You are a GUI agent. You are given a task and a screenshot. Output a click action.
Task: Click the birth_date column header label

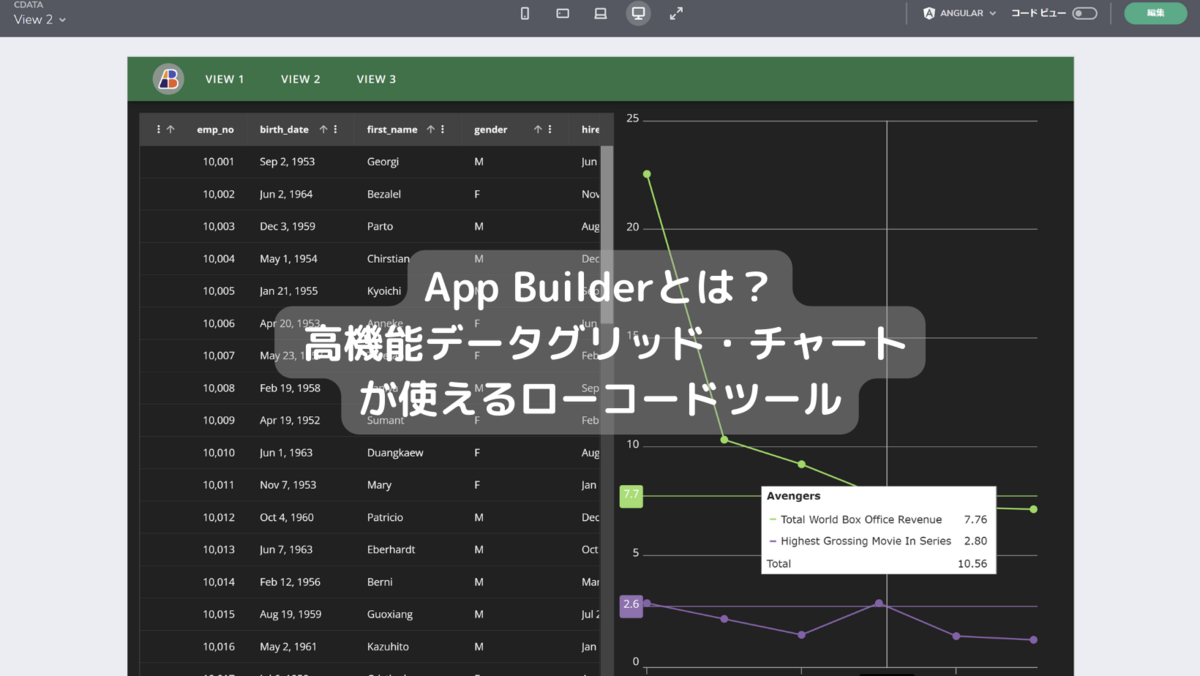(x=284, y=129)
